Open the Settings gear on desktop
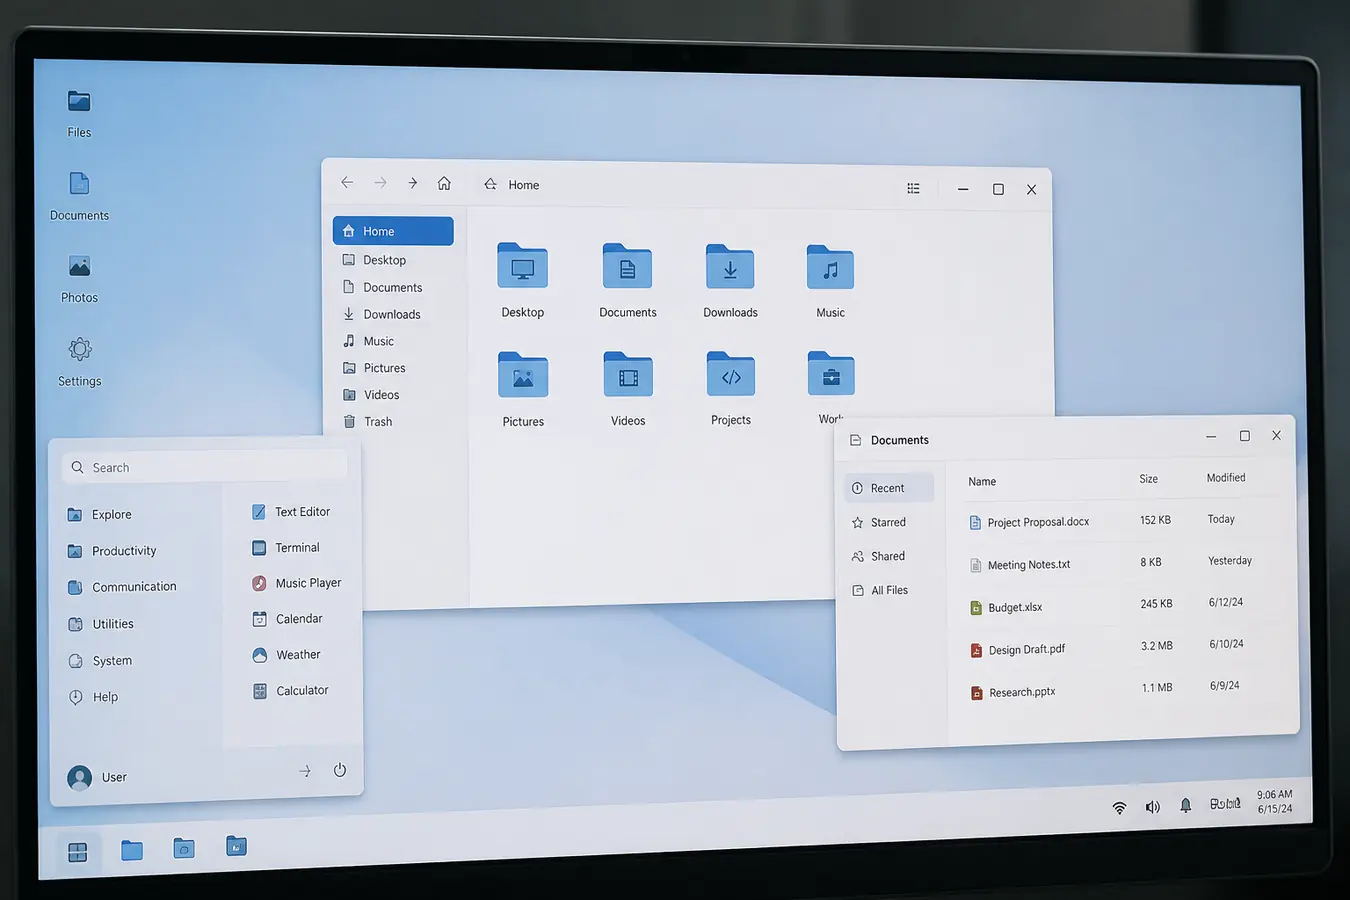This screenshot has width=1350, height=900. [x=79, y=361]
